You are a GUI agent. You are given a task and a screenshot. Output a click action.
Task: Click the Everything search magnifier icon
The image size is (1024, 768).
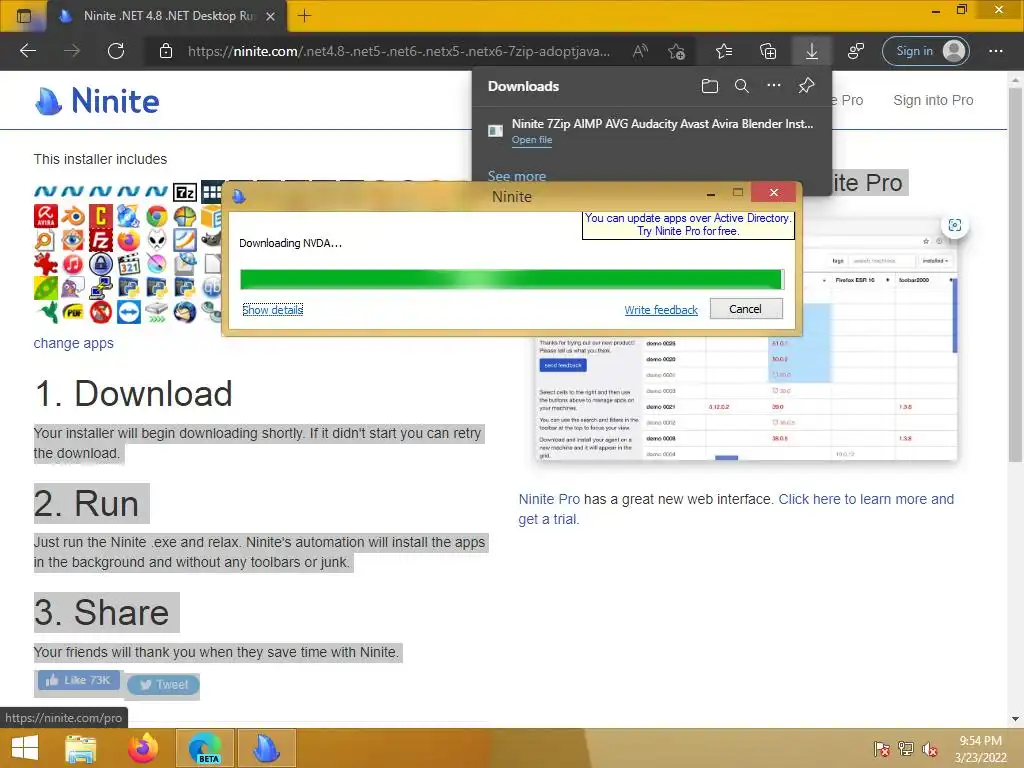pyautogui.click(x=45, y=240)
